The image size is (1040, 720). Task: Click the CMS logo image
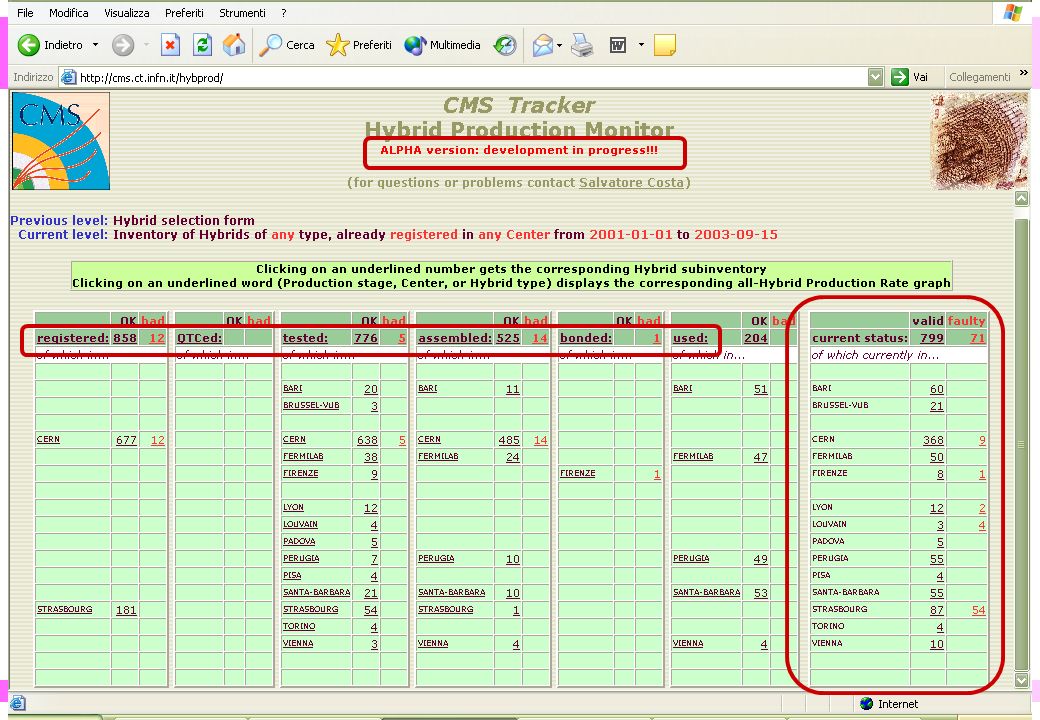61,141
